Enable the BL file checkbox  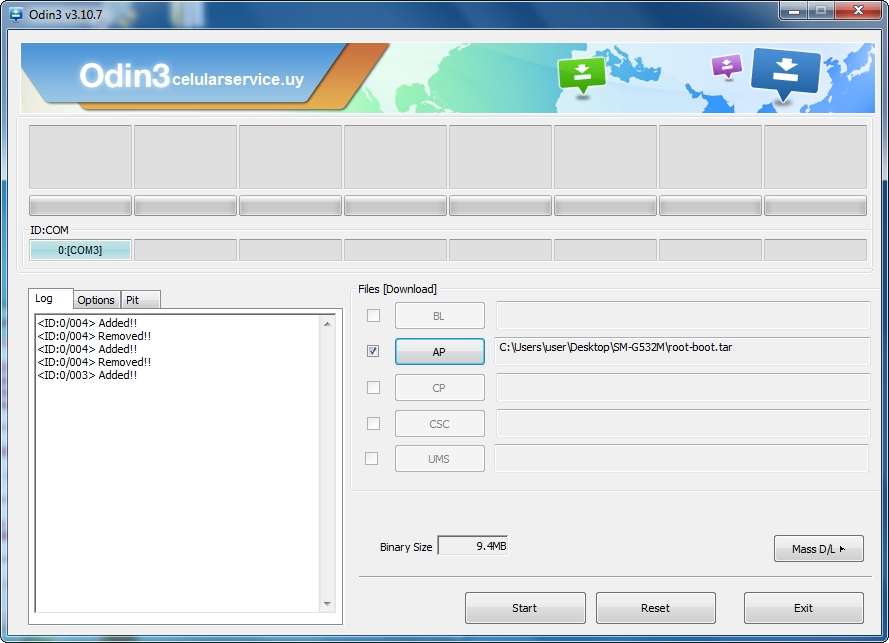click(373, 315)
